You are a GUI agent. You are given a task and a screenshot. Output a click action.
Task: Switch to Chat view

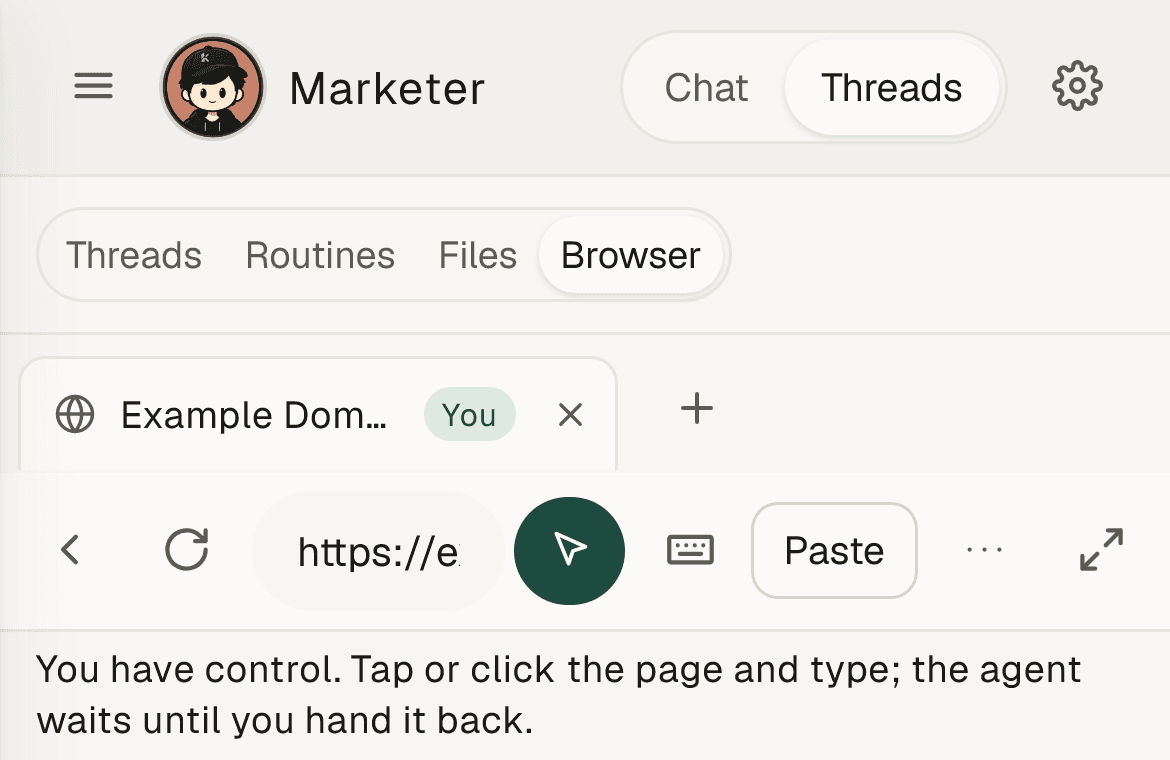(706, 87)
